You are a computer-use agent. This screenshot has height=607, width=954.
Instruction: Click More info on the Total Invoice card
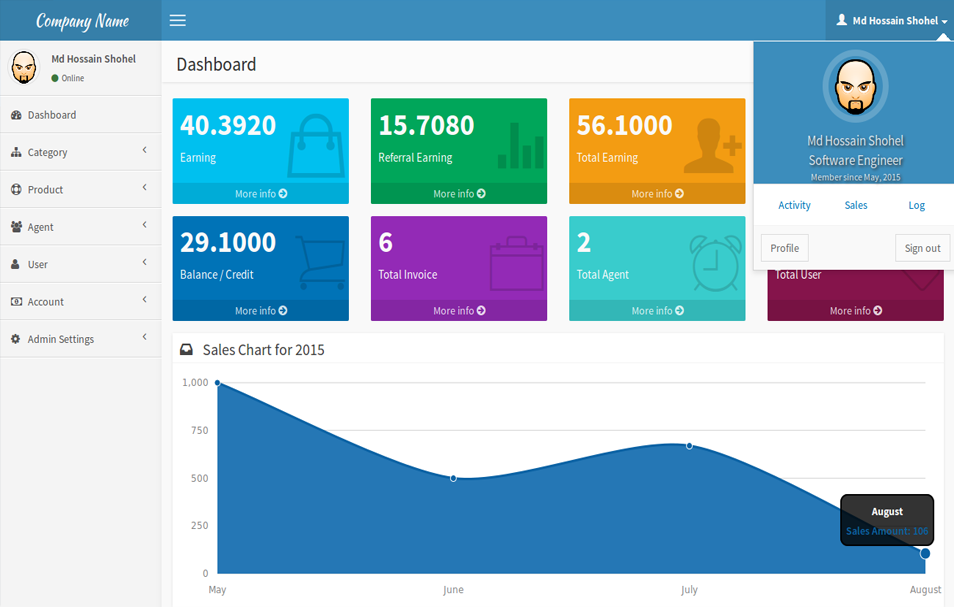pos(459,311)
